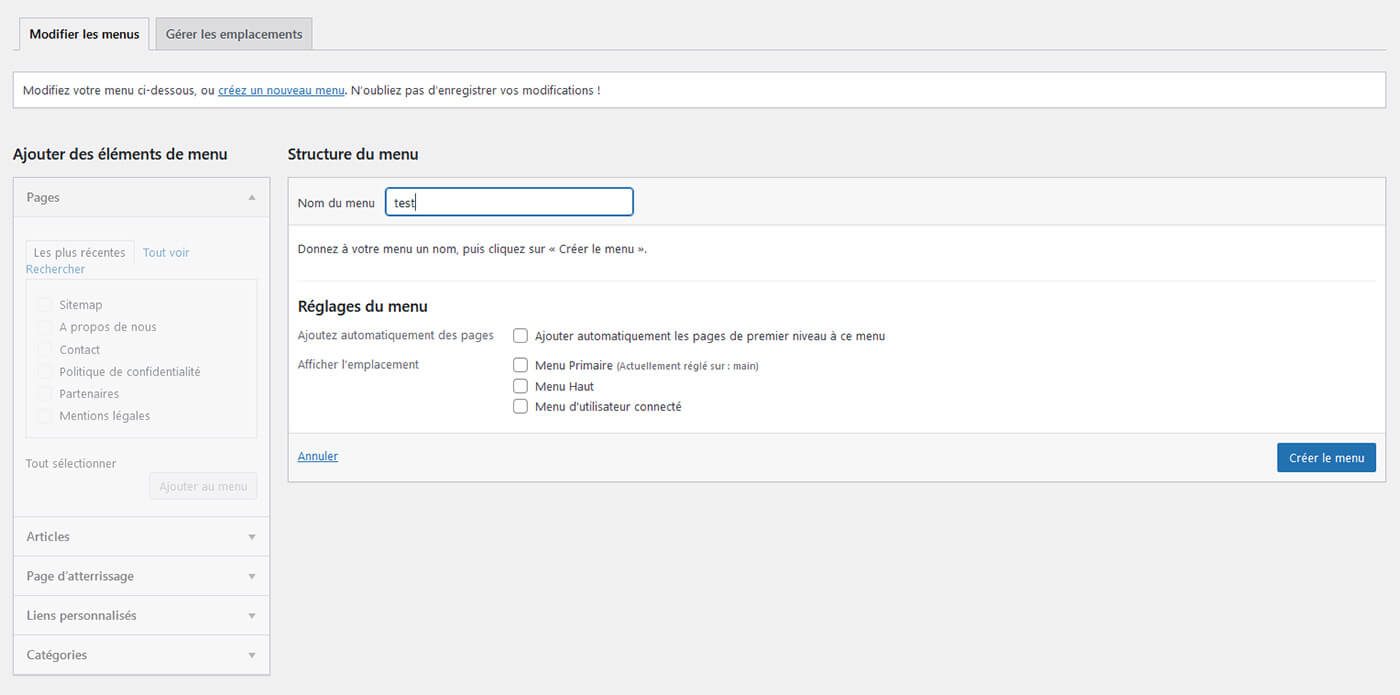Check the A propos de nous checkbox

tap(44, 327)
